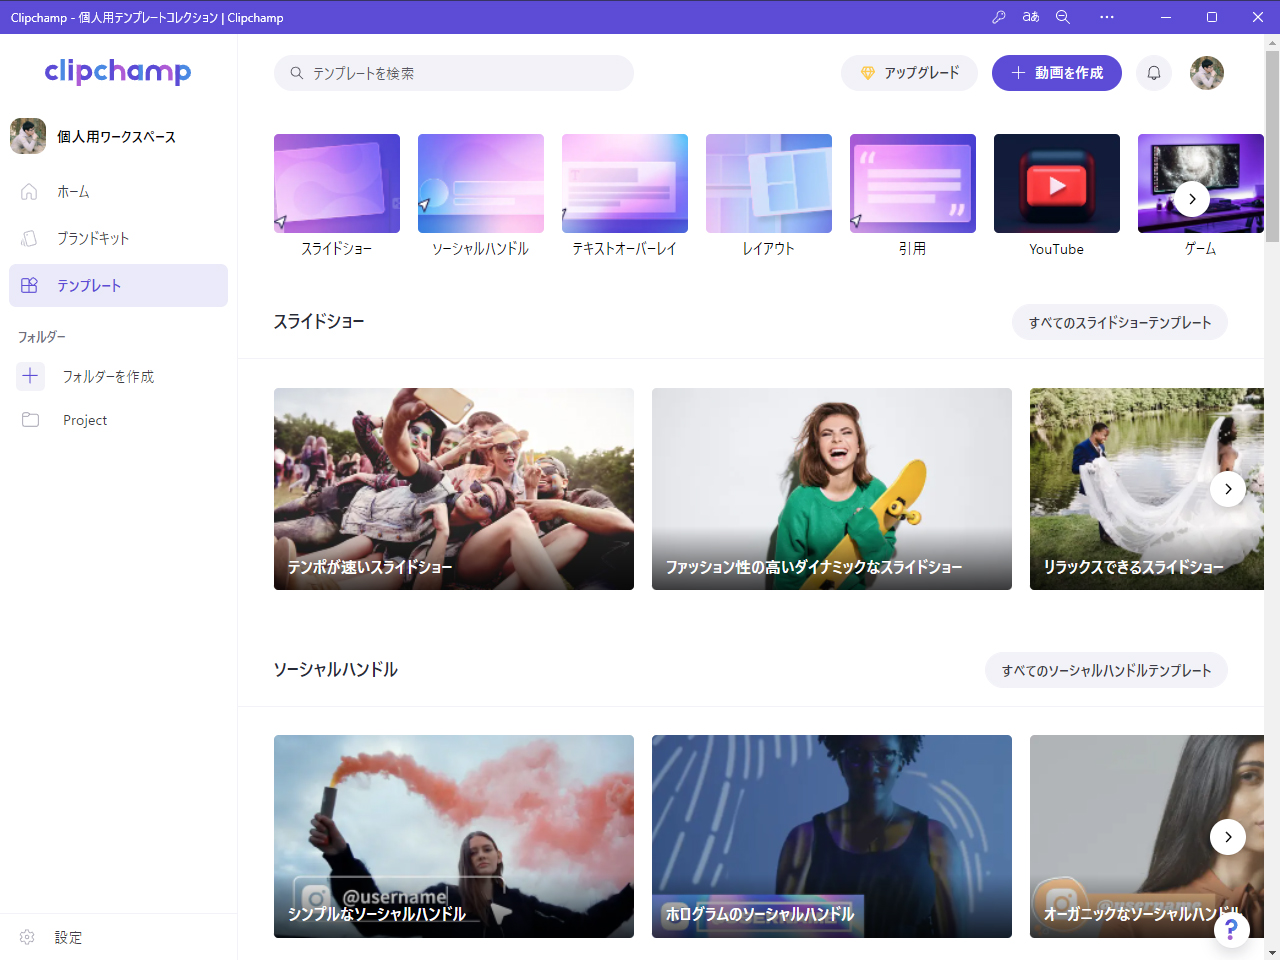Click the 個人用ワークスペース workspace name
This screenshot has height=960, width=1280.
tap(116, 136)
